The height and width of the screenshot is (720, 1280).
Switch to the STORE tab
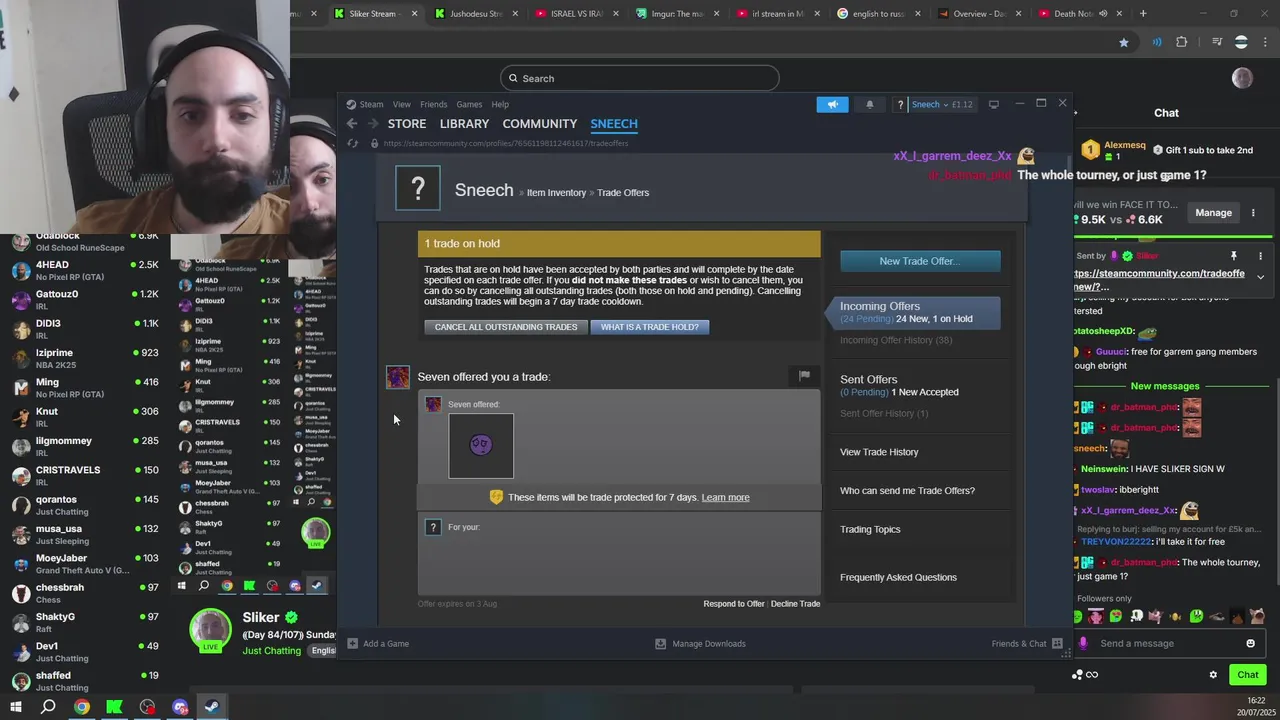pos(406,123)
